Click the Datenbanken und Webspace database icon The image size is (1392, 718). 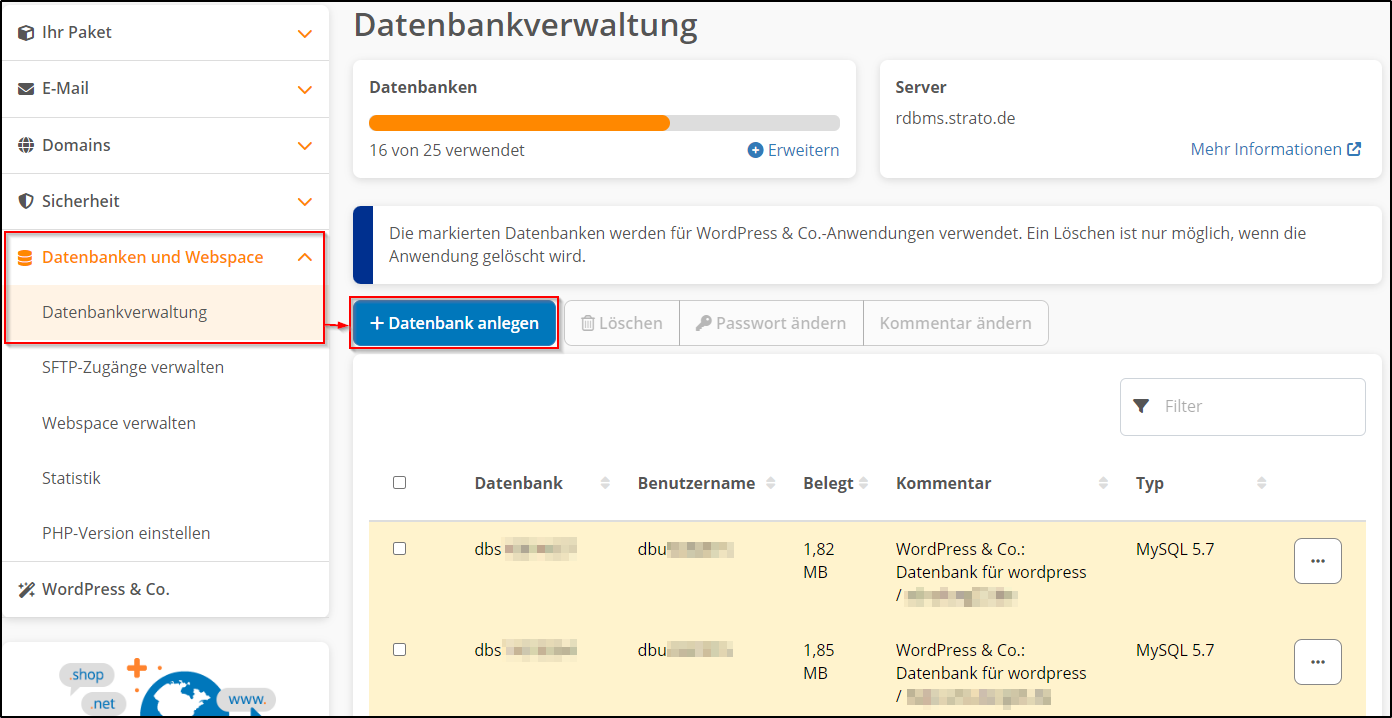[26, 258]
